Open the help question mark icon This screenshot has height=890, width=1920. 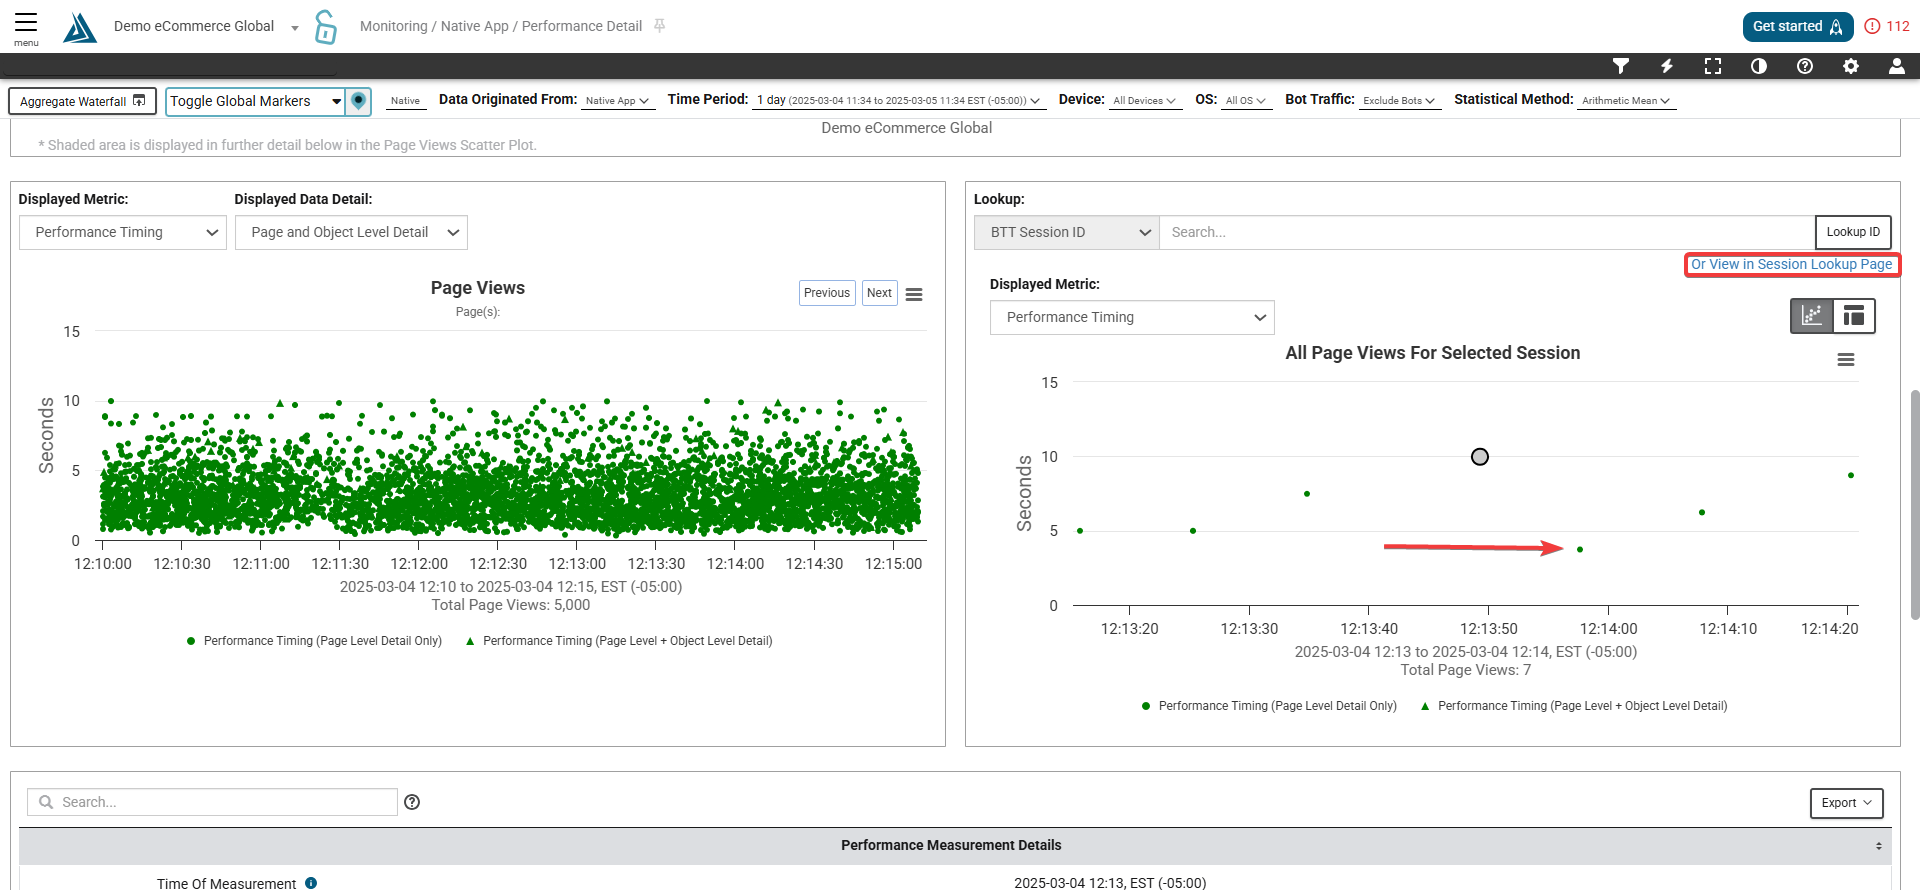[x=1805, y=66]
